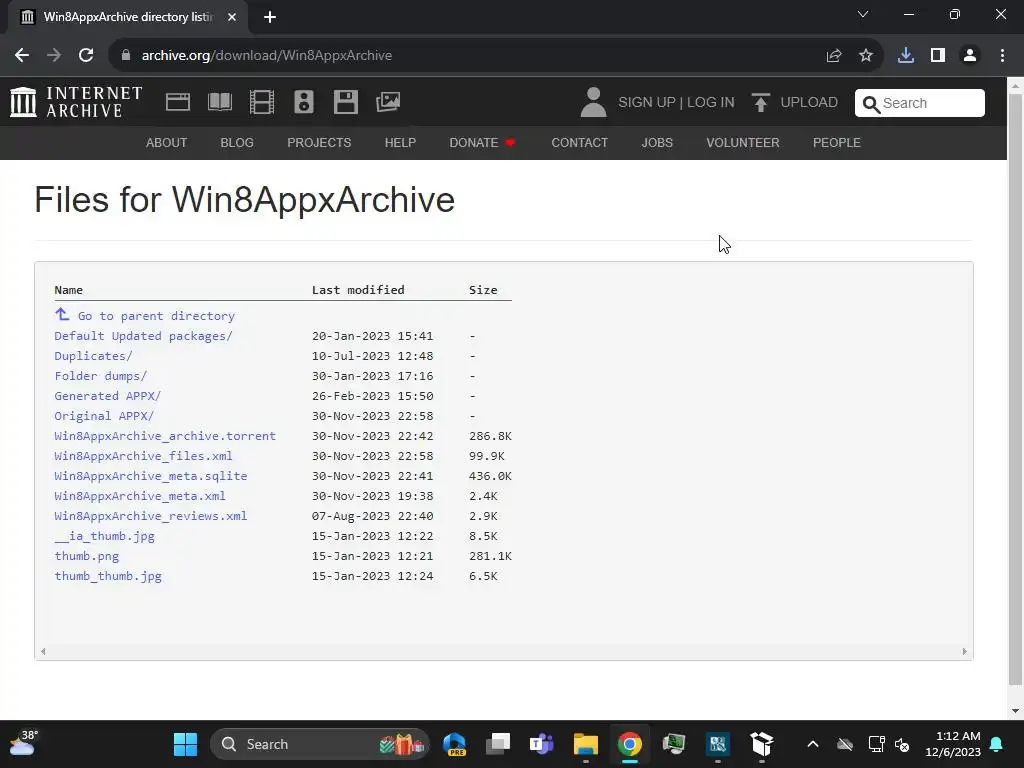Open the tab search chevron
Image resolution: width=1024 pixels, height=768 pixels.
[863, 14]
